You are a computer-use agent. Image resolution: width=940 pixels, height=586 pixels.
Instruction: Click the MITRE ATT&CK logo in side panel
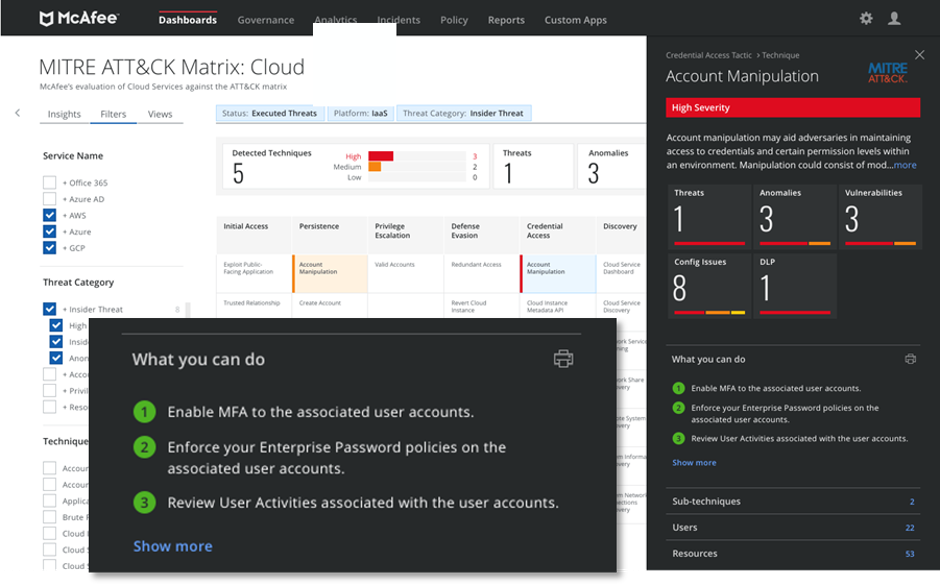(x=888, y=73)
